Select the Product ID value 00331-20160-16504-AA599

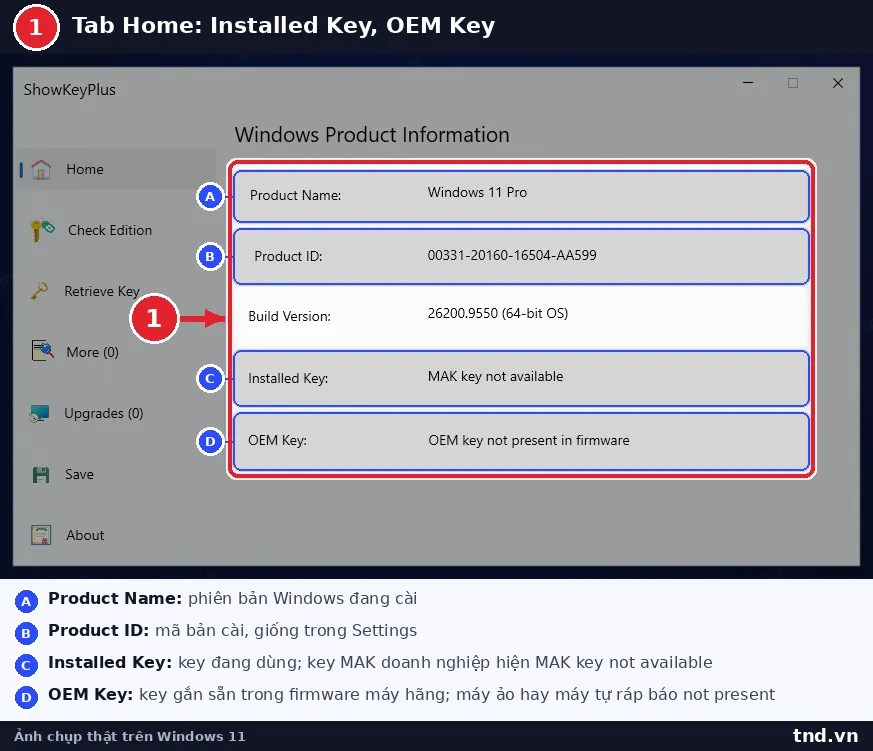pos(512,255)
